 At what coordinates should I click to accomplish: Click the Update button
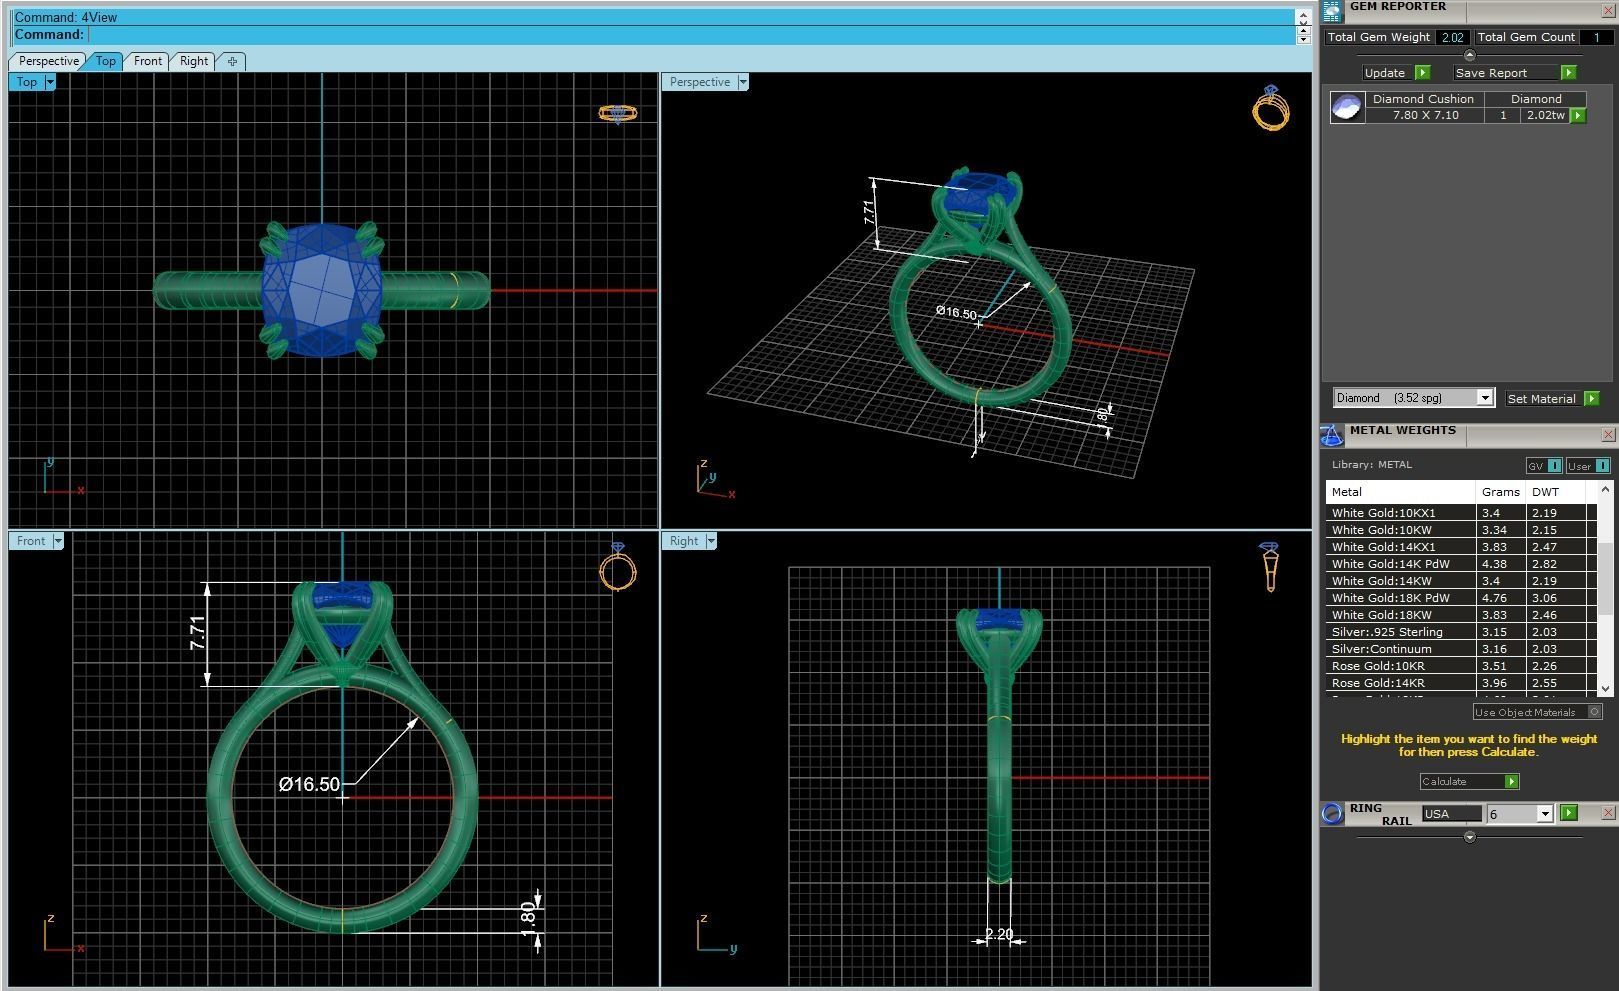[x=1385, y=73]
